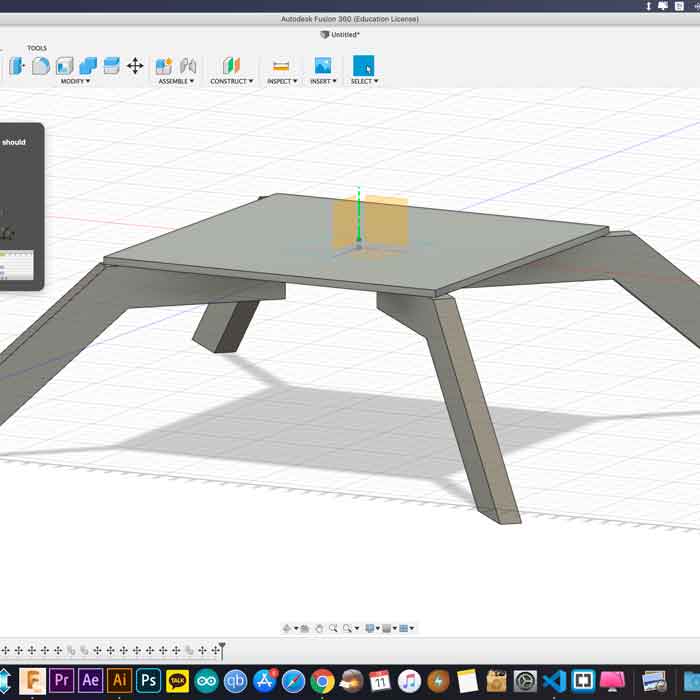The image size is (700, 700).
Task: Choose the Shell tool in Modify
Action: tap(64, 66)
